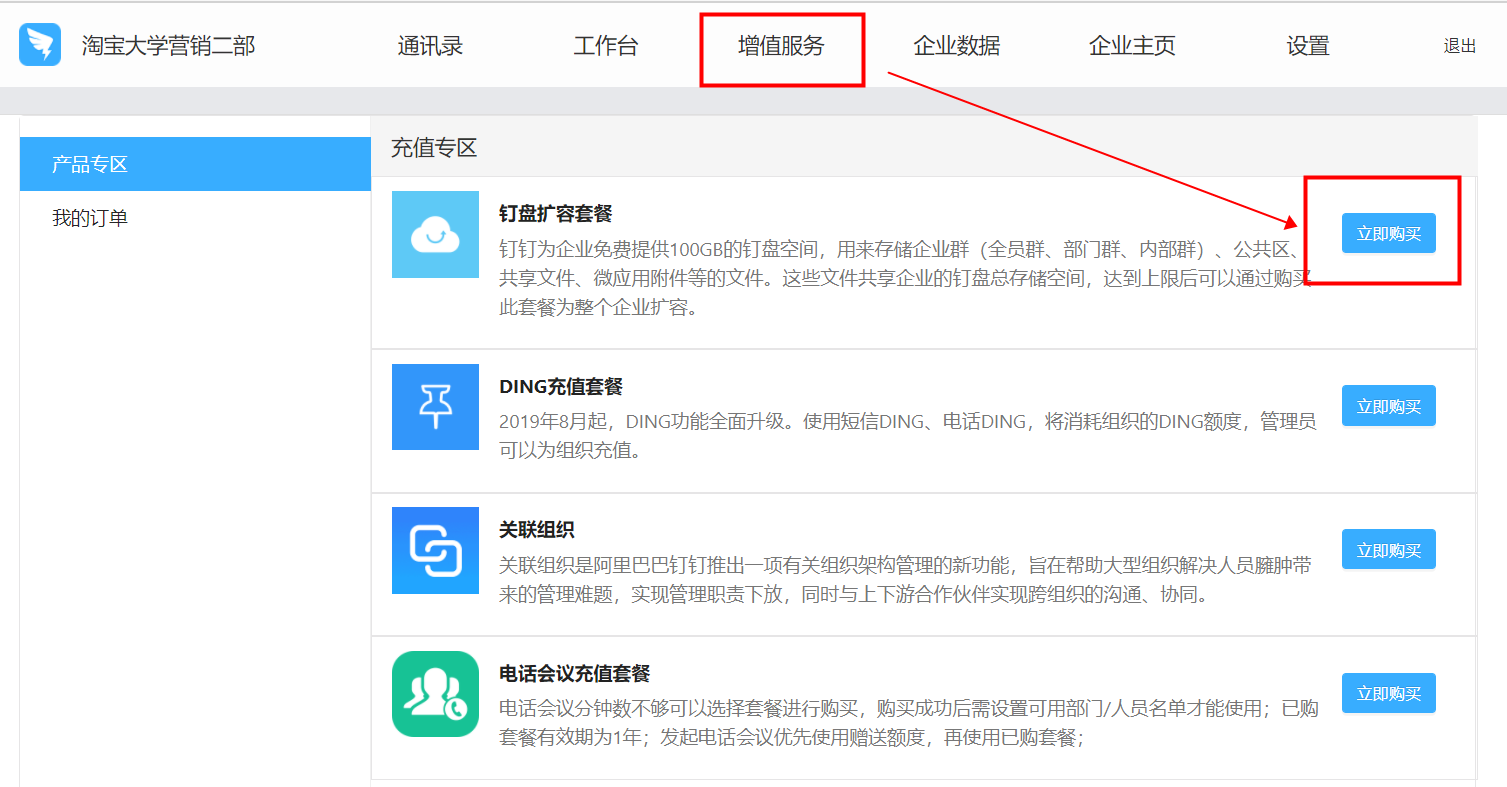Go to the 企业数据 tab
1507x787 pixels.
pos(957,46)
